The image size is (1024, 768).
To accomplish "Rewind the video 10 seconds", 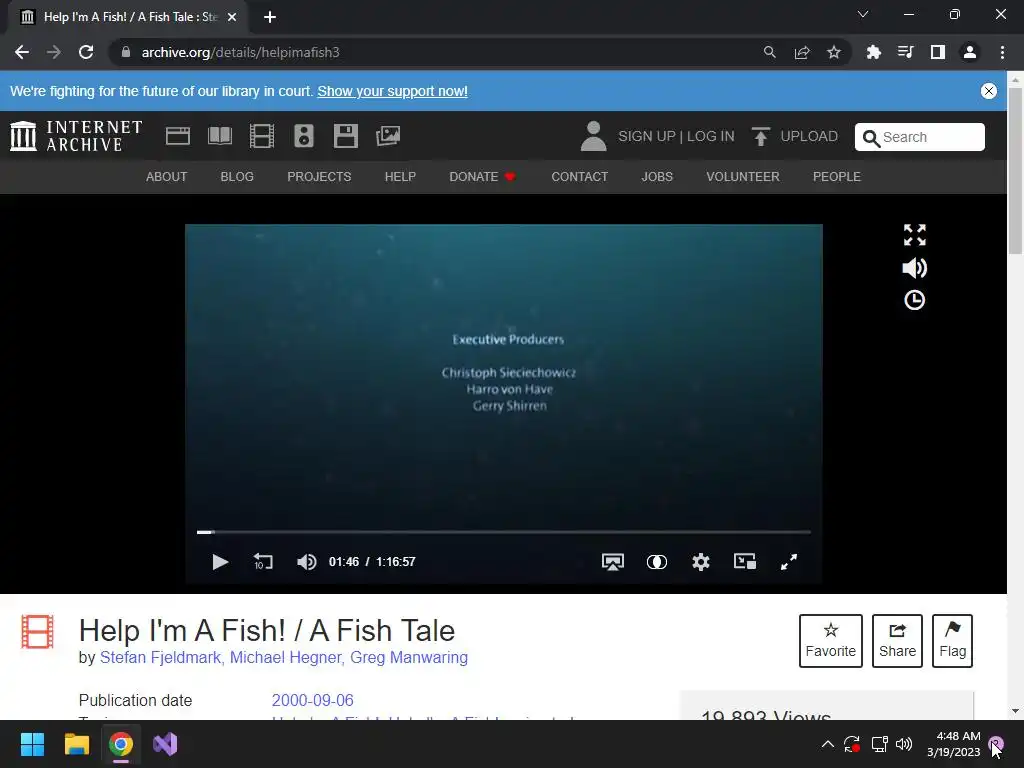I will click(x=263, y=562).
